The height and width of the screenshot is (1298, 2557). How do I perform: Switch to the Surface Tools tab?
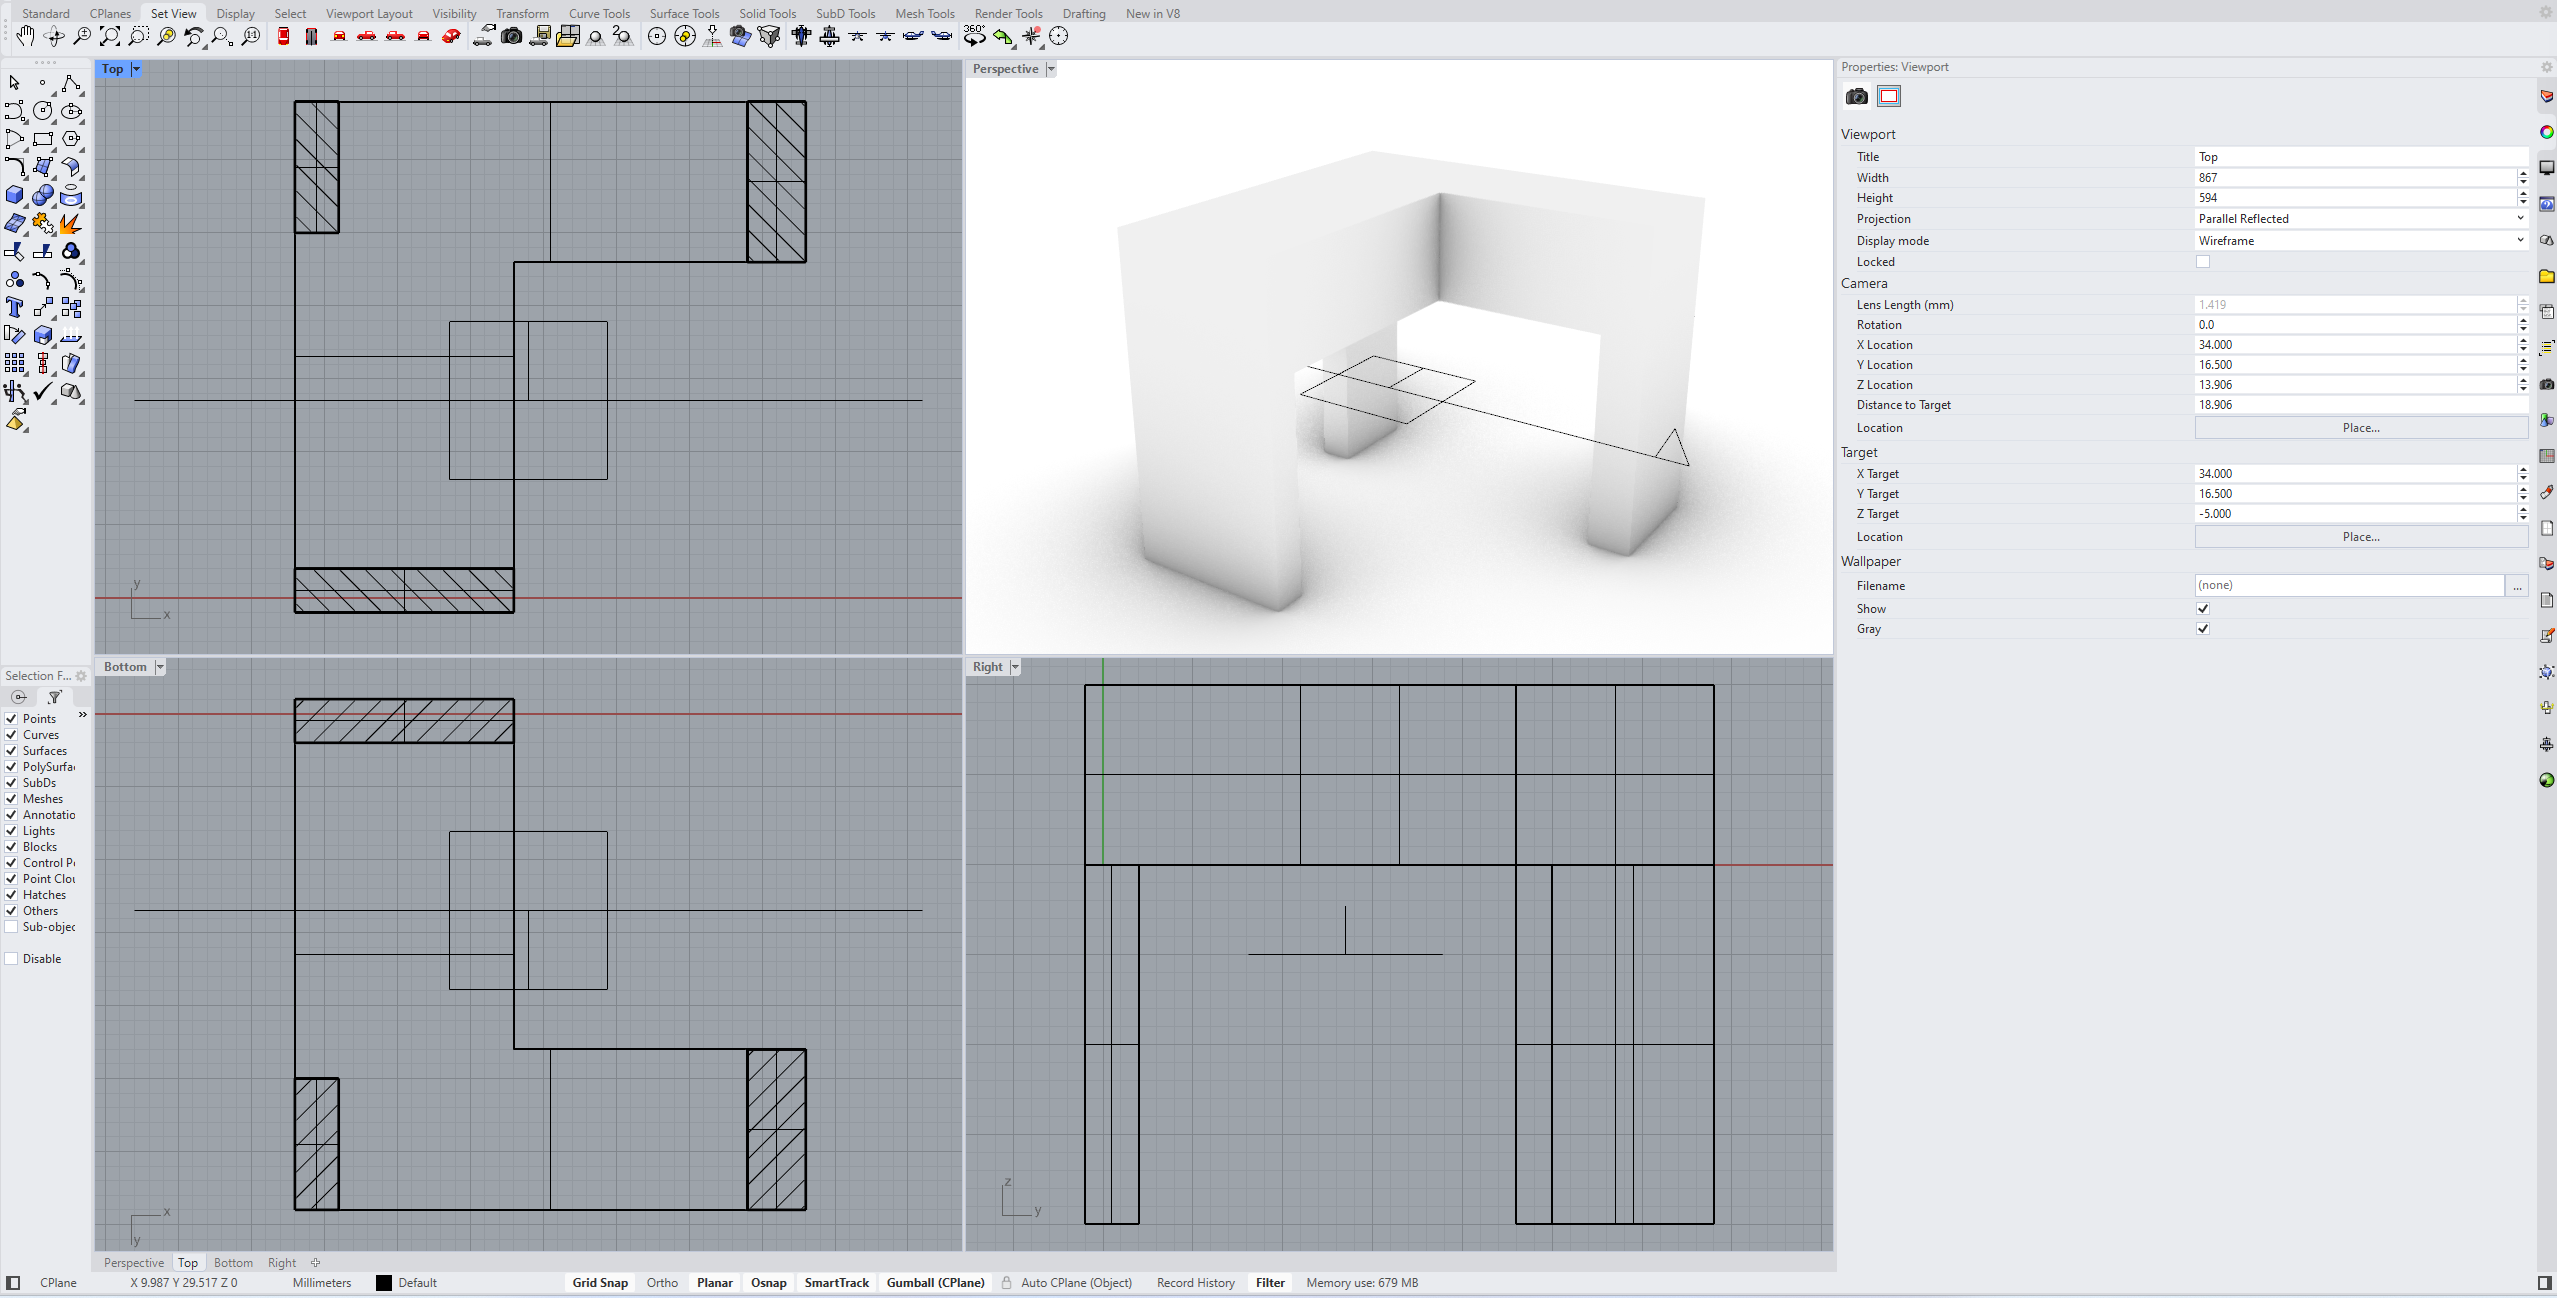coord(684,13)
